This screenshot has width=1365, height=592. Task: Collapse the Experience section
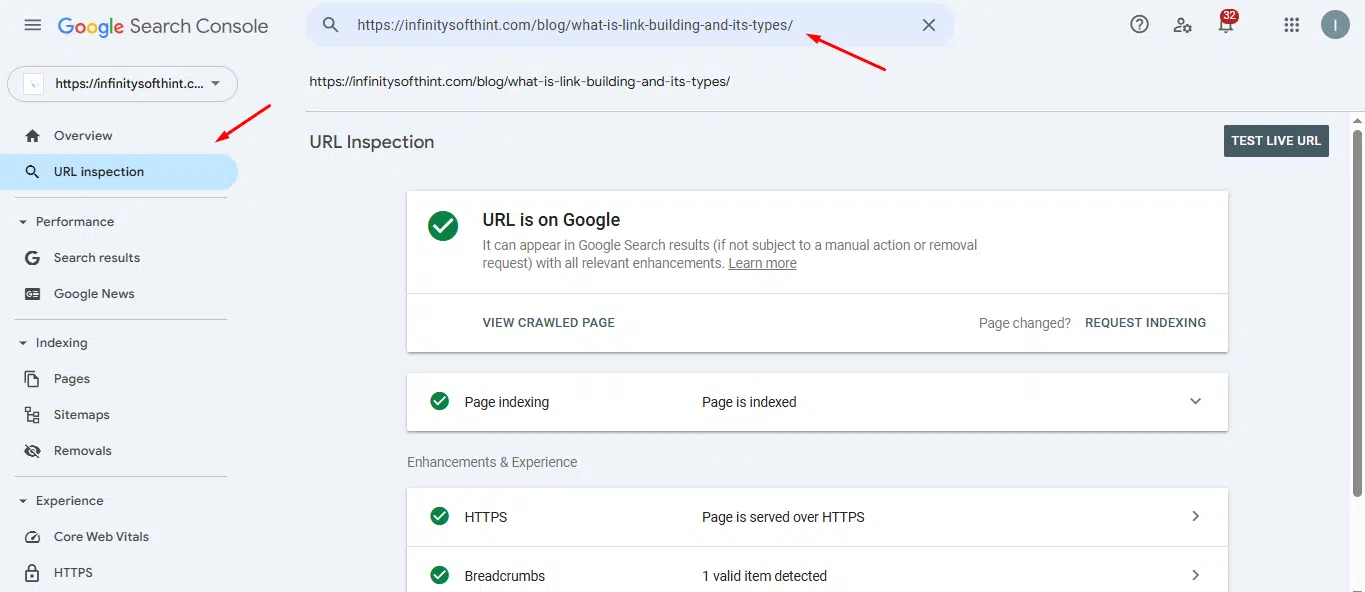coord(22,501)
